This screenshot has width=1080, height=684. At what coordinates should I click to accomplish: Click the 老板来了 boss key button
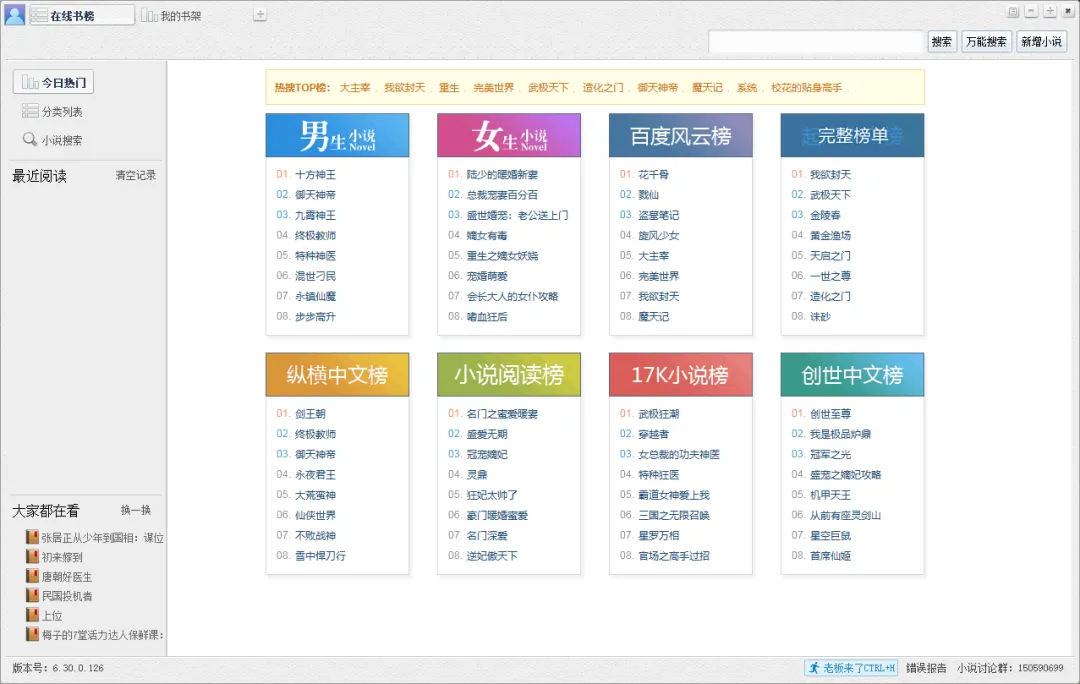(851, 667)
